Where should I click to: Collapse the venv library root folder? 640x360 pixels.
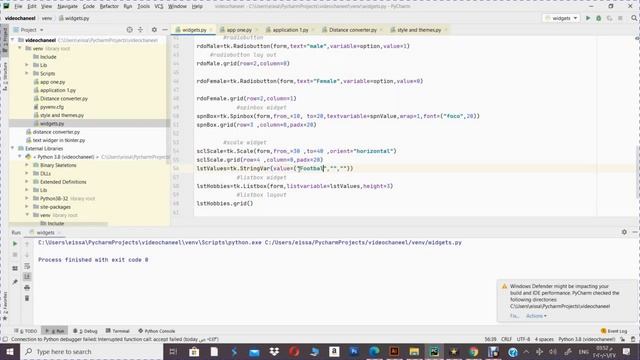(x=20, y=48)
